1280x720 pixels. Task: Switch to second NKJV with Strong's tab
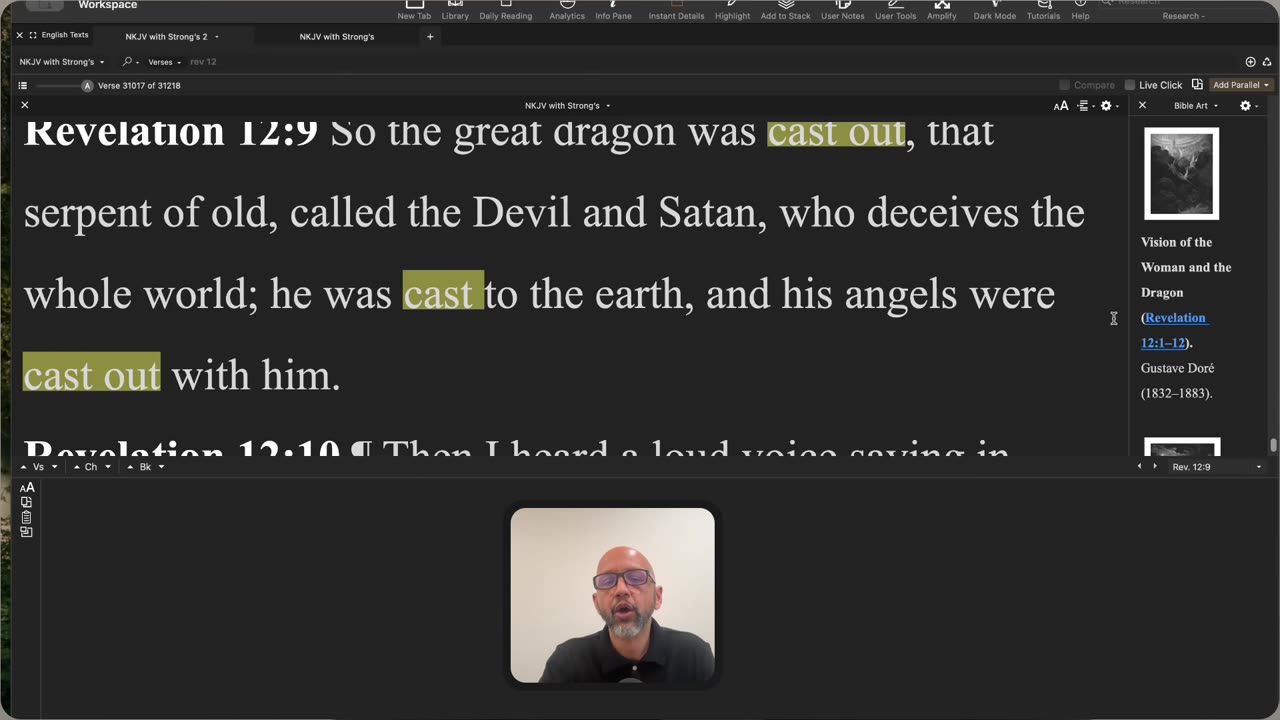[337, 37]
